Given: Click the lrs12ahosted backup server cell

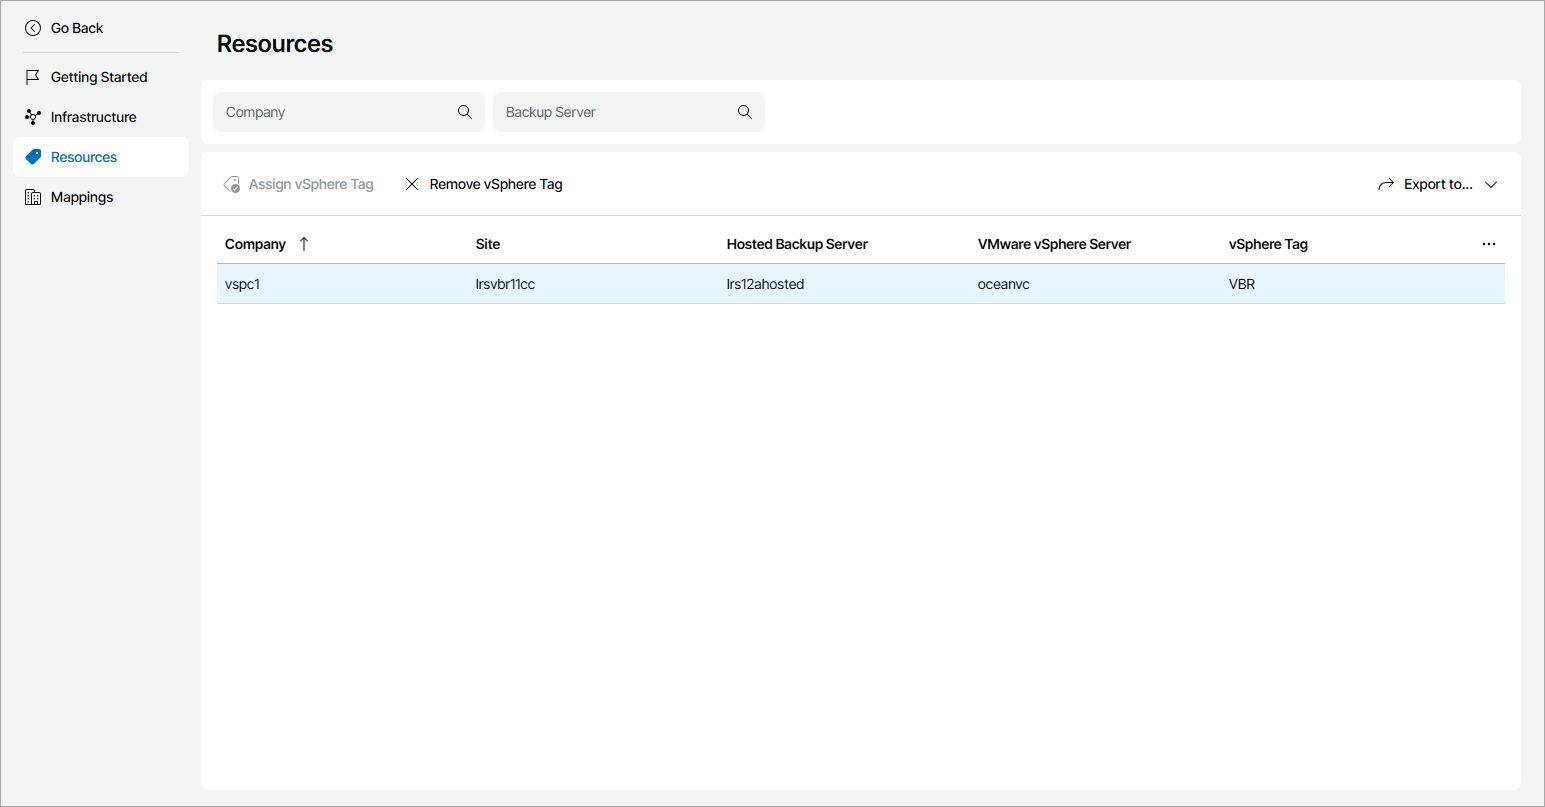Looking at the screenshot, I should tap(765, 284).
